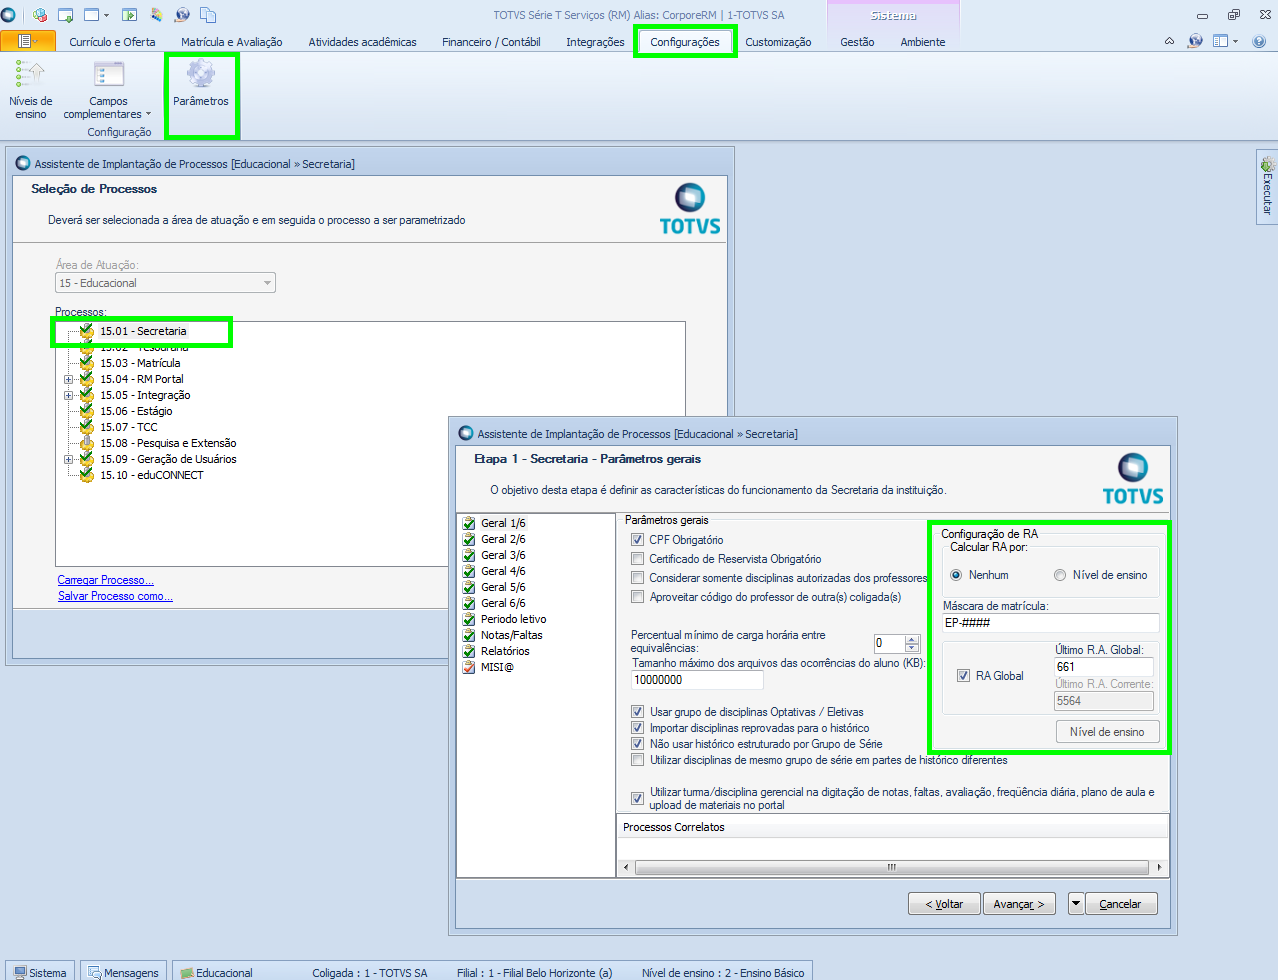The width and height of the screenshot is (1278, 980).
Task: Expand the 15.04 - RM Portal tree node
Action: [x=69, y=379]
